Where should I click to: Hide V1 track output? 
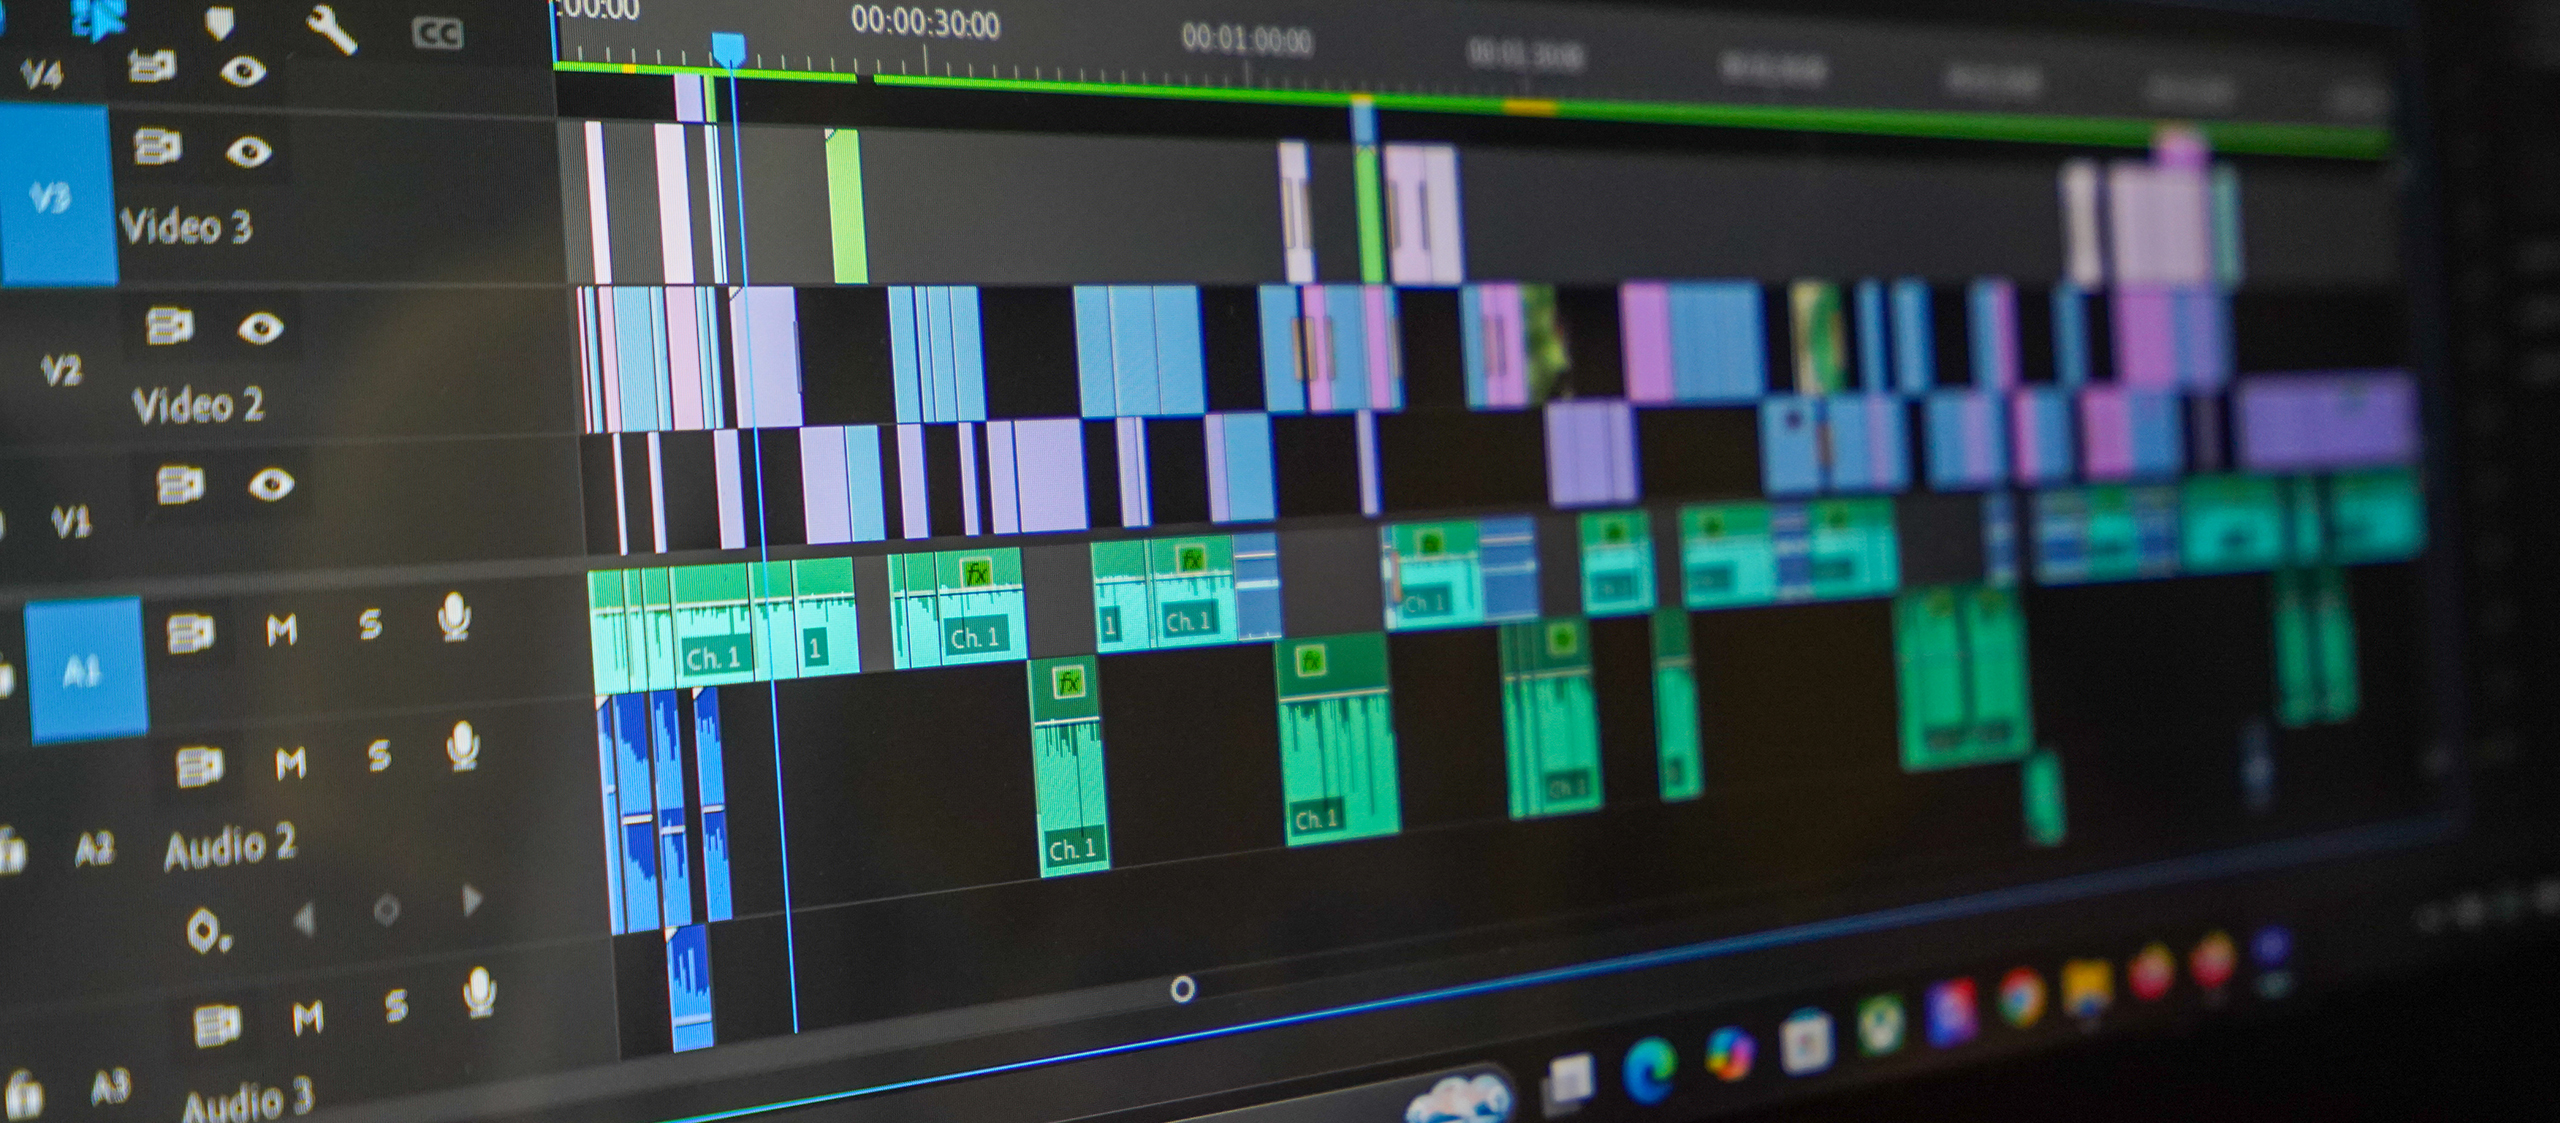(x=271, y=486)
